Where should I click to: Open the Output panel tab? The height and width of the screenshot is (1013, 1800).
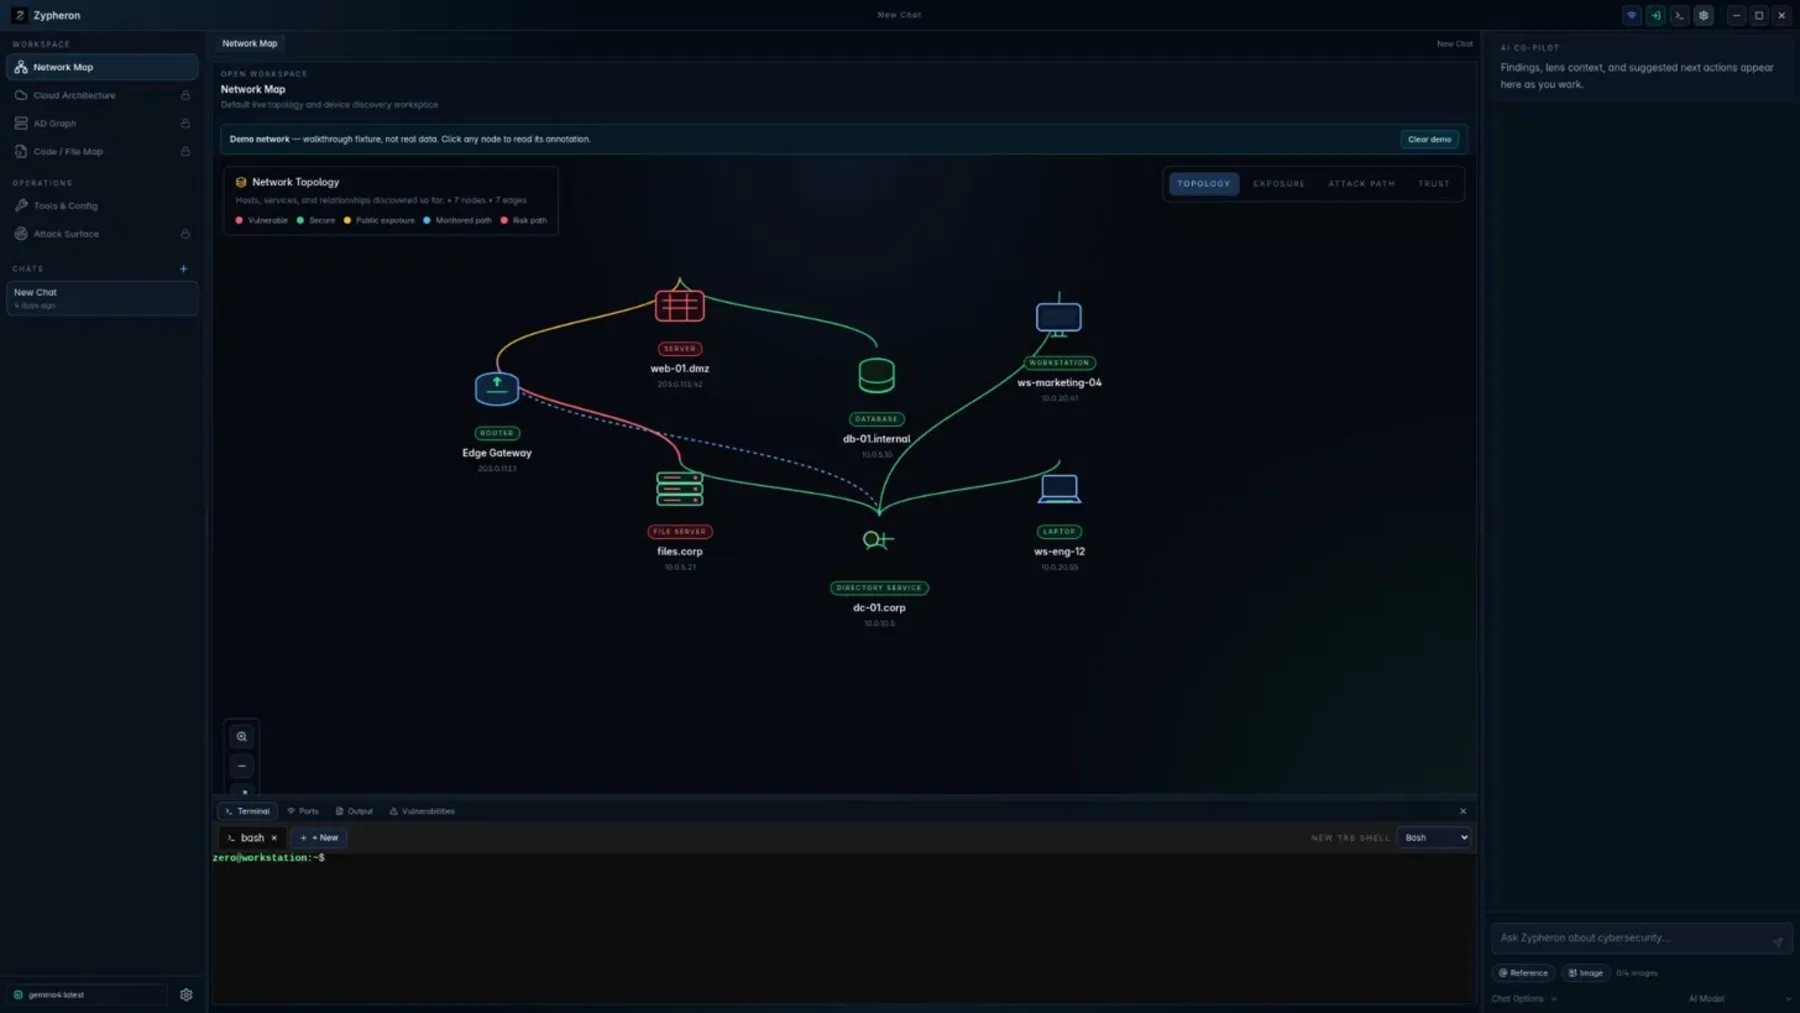pyautogui.click(x=354, y=811)
